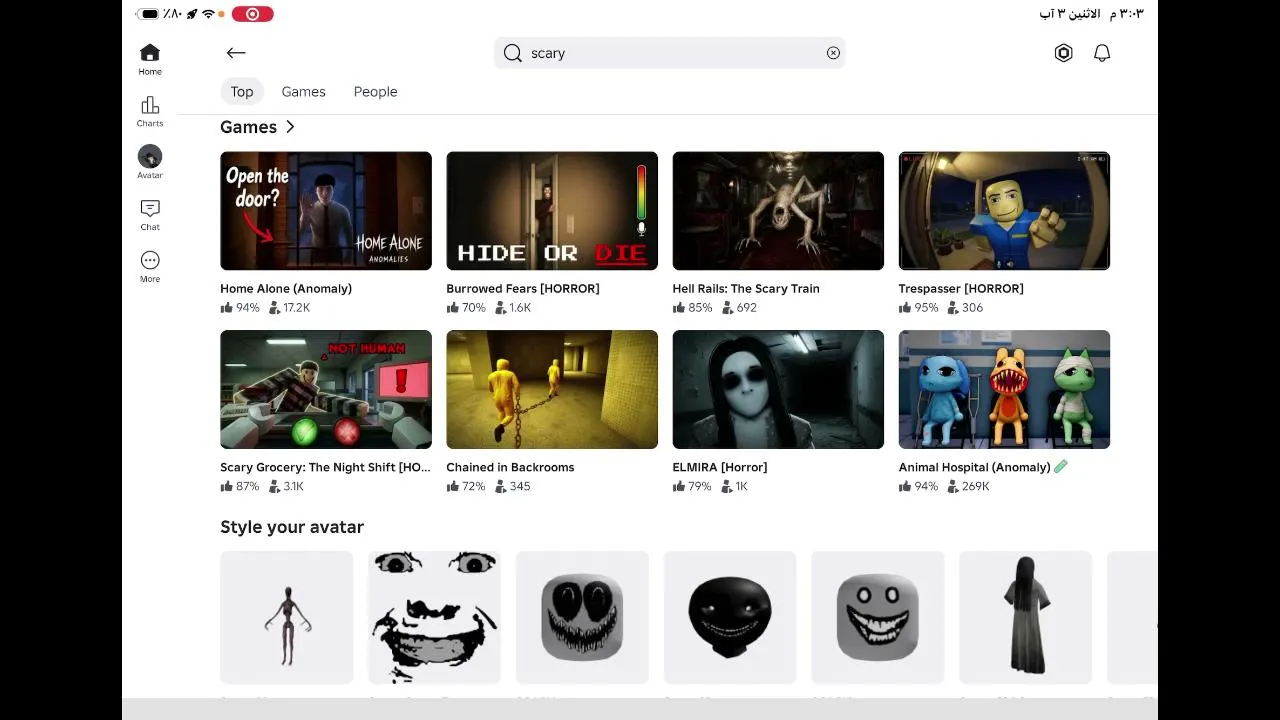Open Home Alone (Anomaly) thumbnail

coord(326,211)
